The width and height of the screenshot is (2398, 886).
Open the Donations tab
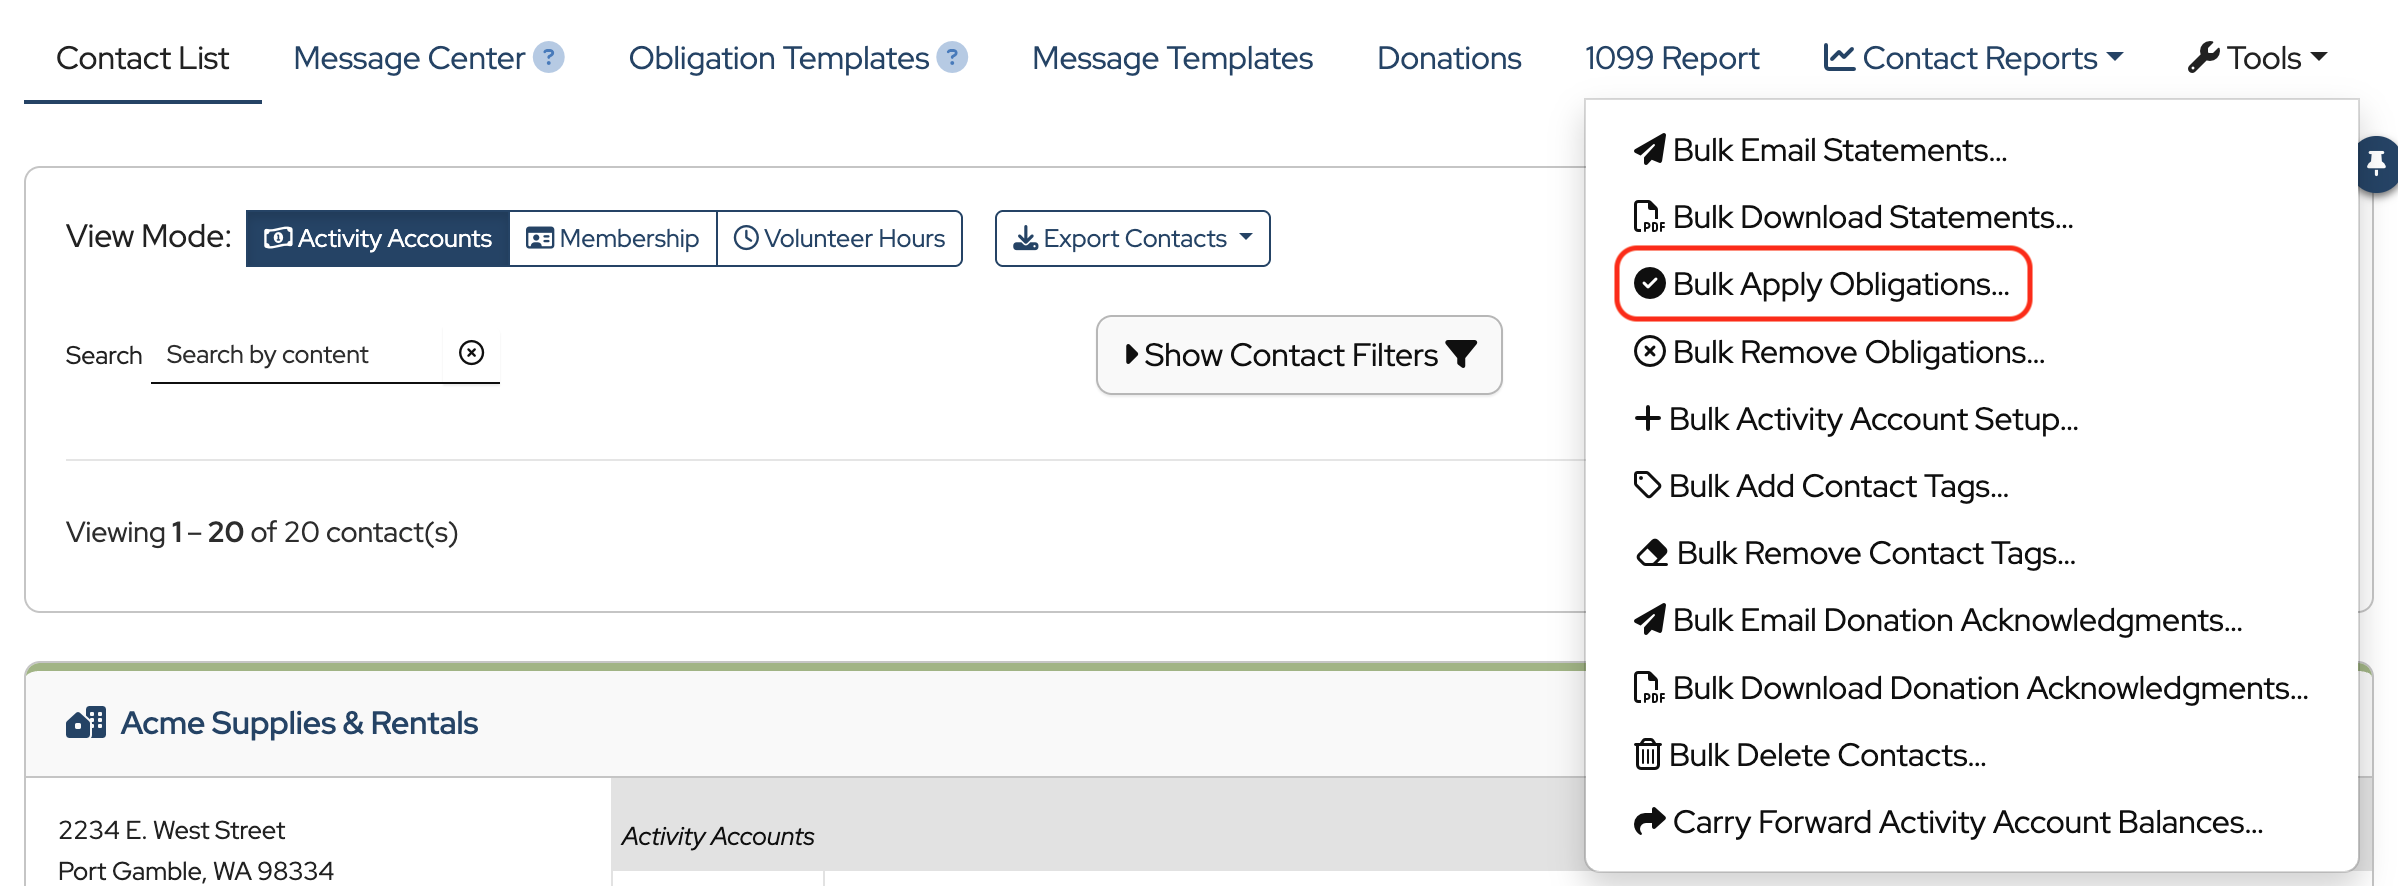click(x=1449, y=58)
